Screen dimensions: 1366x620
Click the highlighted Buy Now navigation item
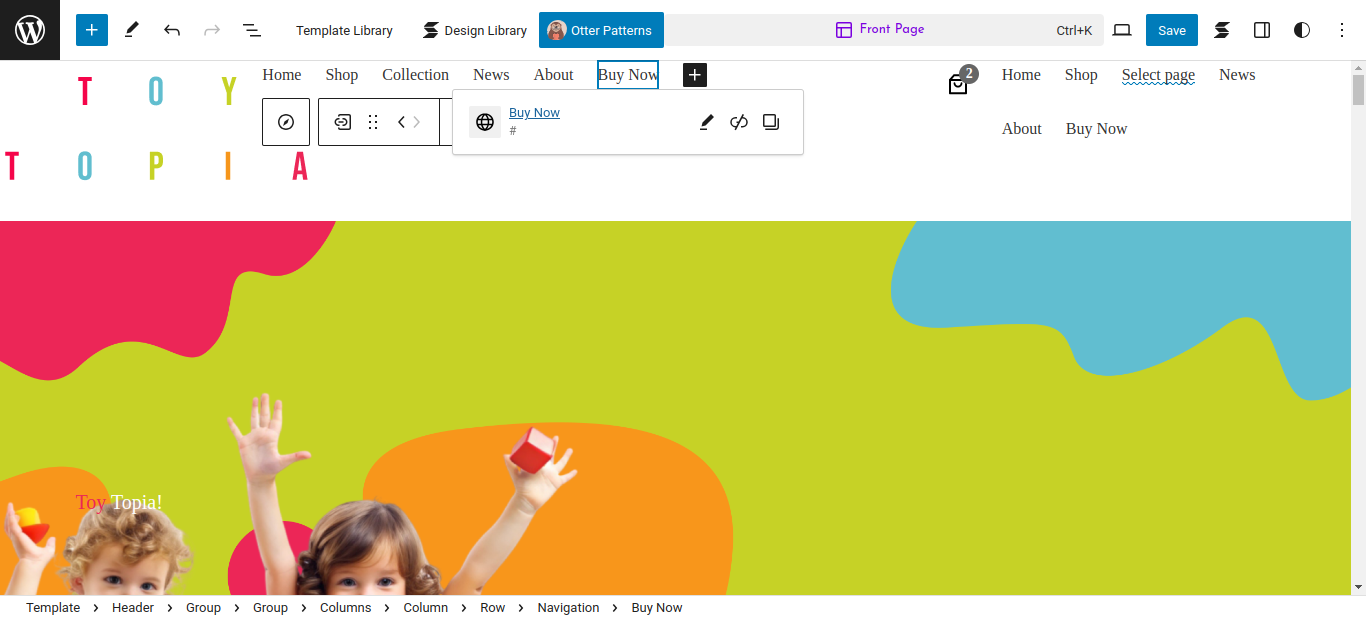(628, 75)
